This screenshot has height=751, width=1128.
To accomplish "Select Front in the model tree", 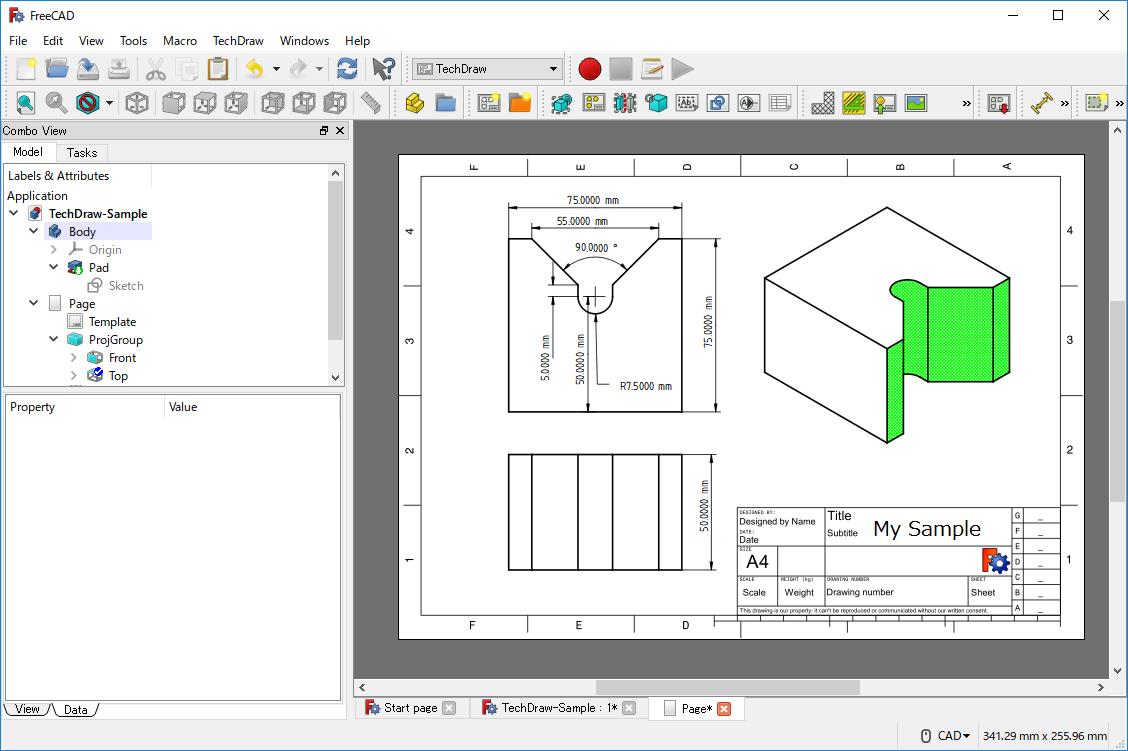I will pos(122,357).
